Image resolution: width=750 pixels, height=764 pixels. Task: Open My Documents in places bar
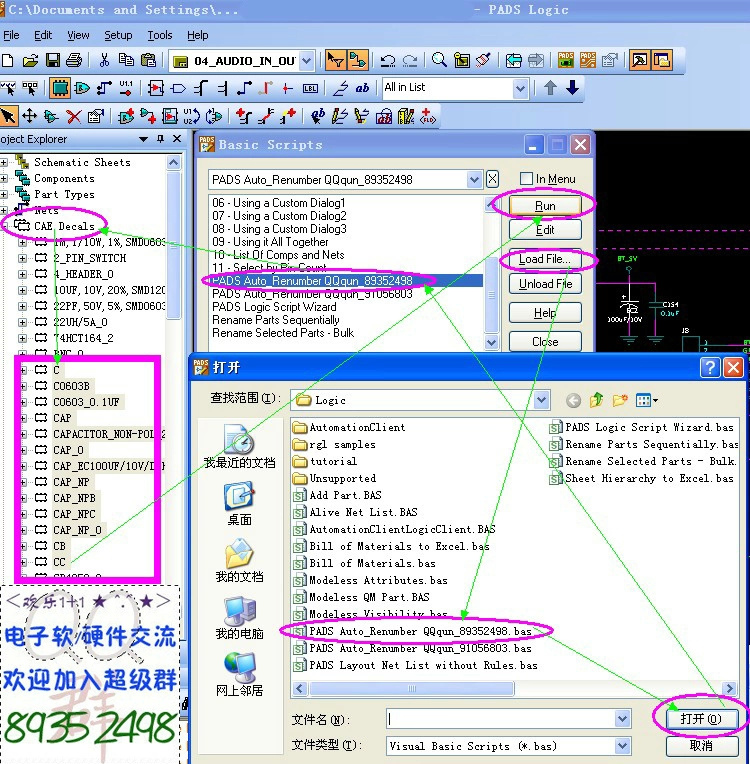point(239,560)
